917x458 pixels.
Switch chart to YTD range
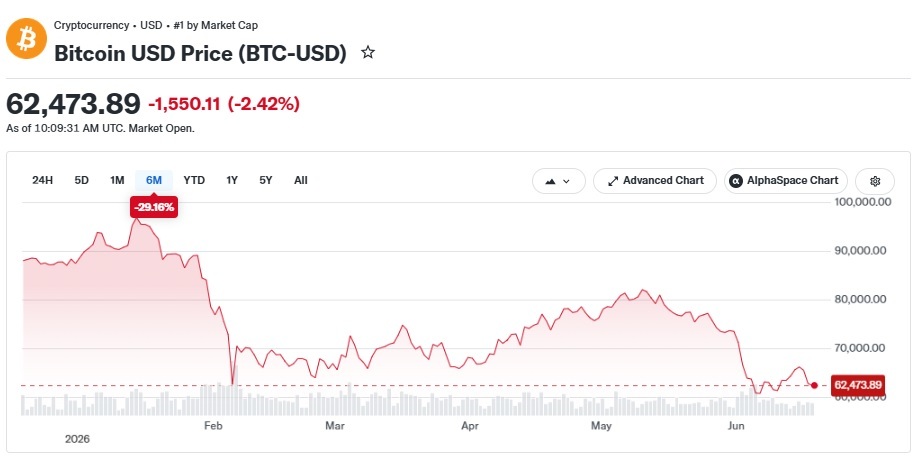click(194, 180)
